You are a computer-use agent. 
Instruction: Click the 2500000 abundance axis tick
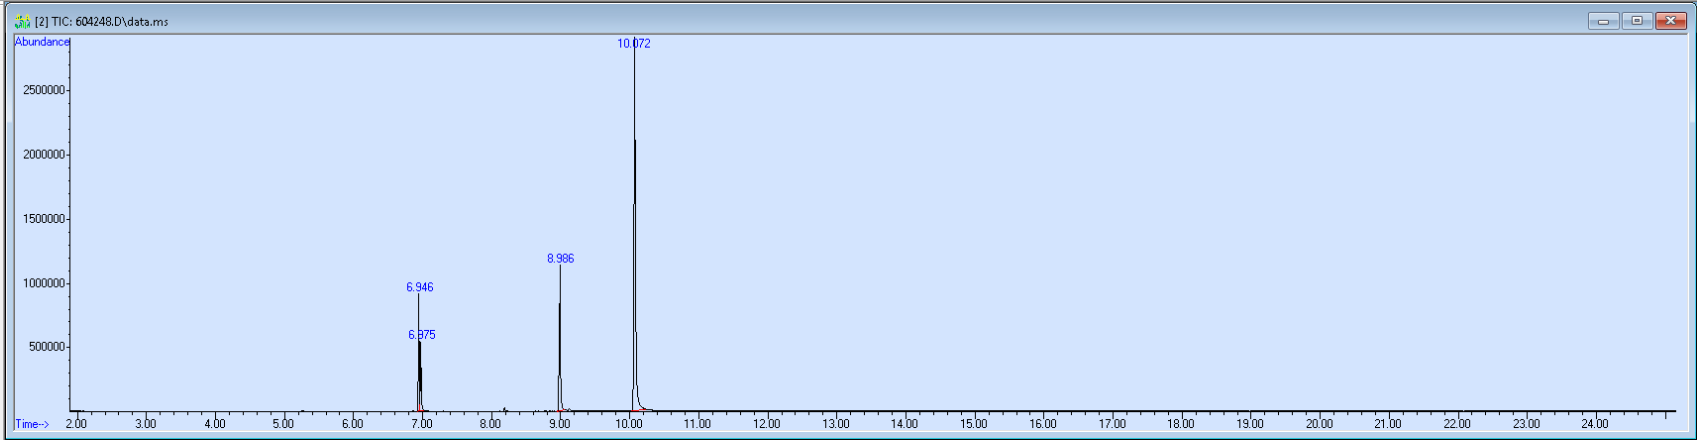point(43,91)
